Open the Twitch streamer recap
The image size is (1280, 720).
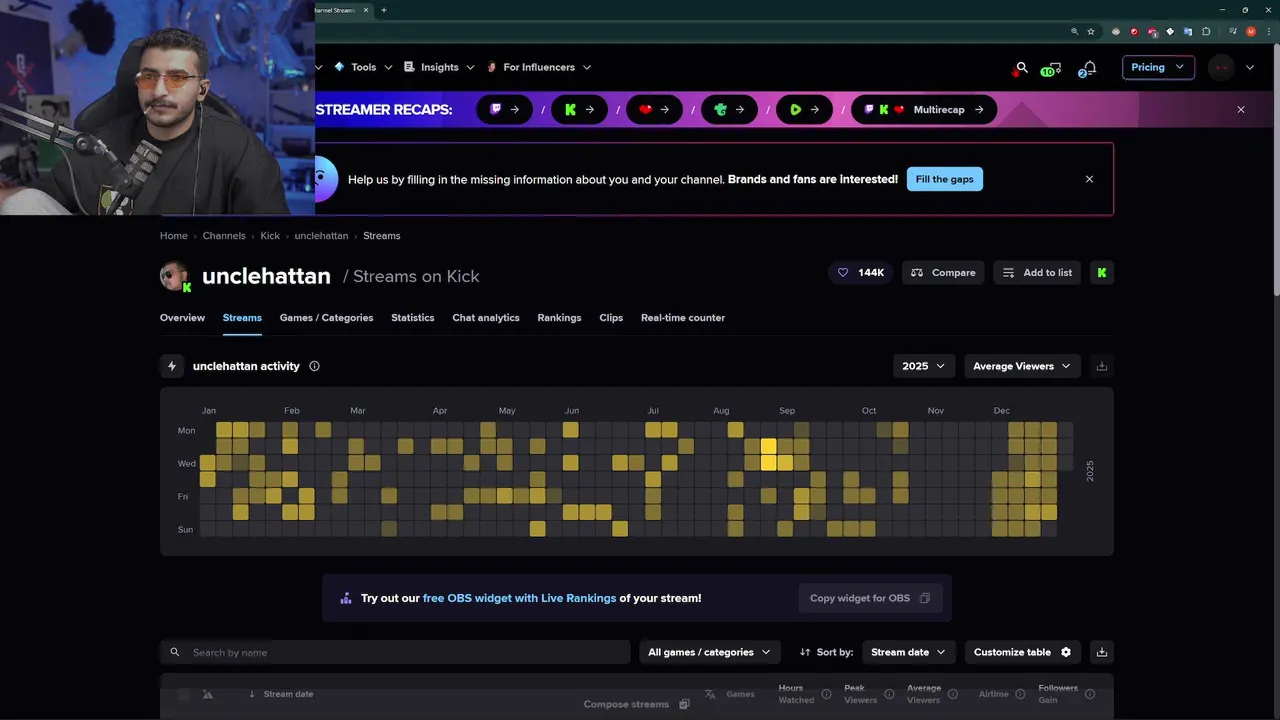(x=504, y=110)
